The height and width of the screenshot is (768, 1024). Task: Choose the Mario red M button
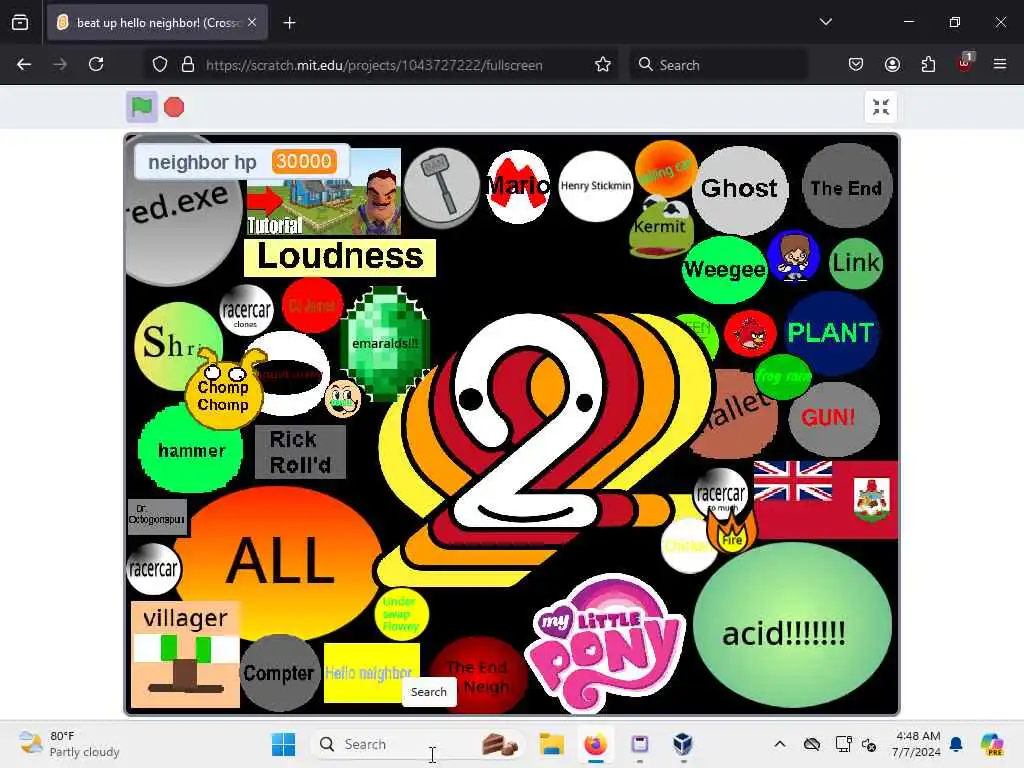(x=519, y=186)
